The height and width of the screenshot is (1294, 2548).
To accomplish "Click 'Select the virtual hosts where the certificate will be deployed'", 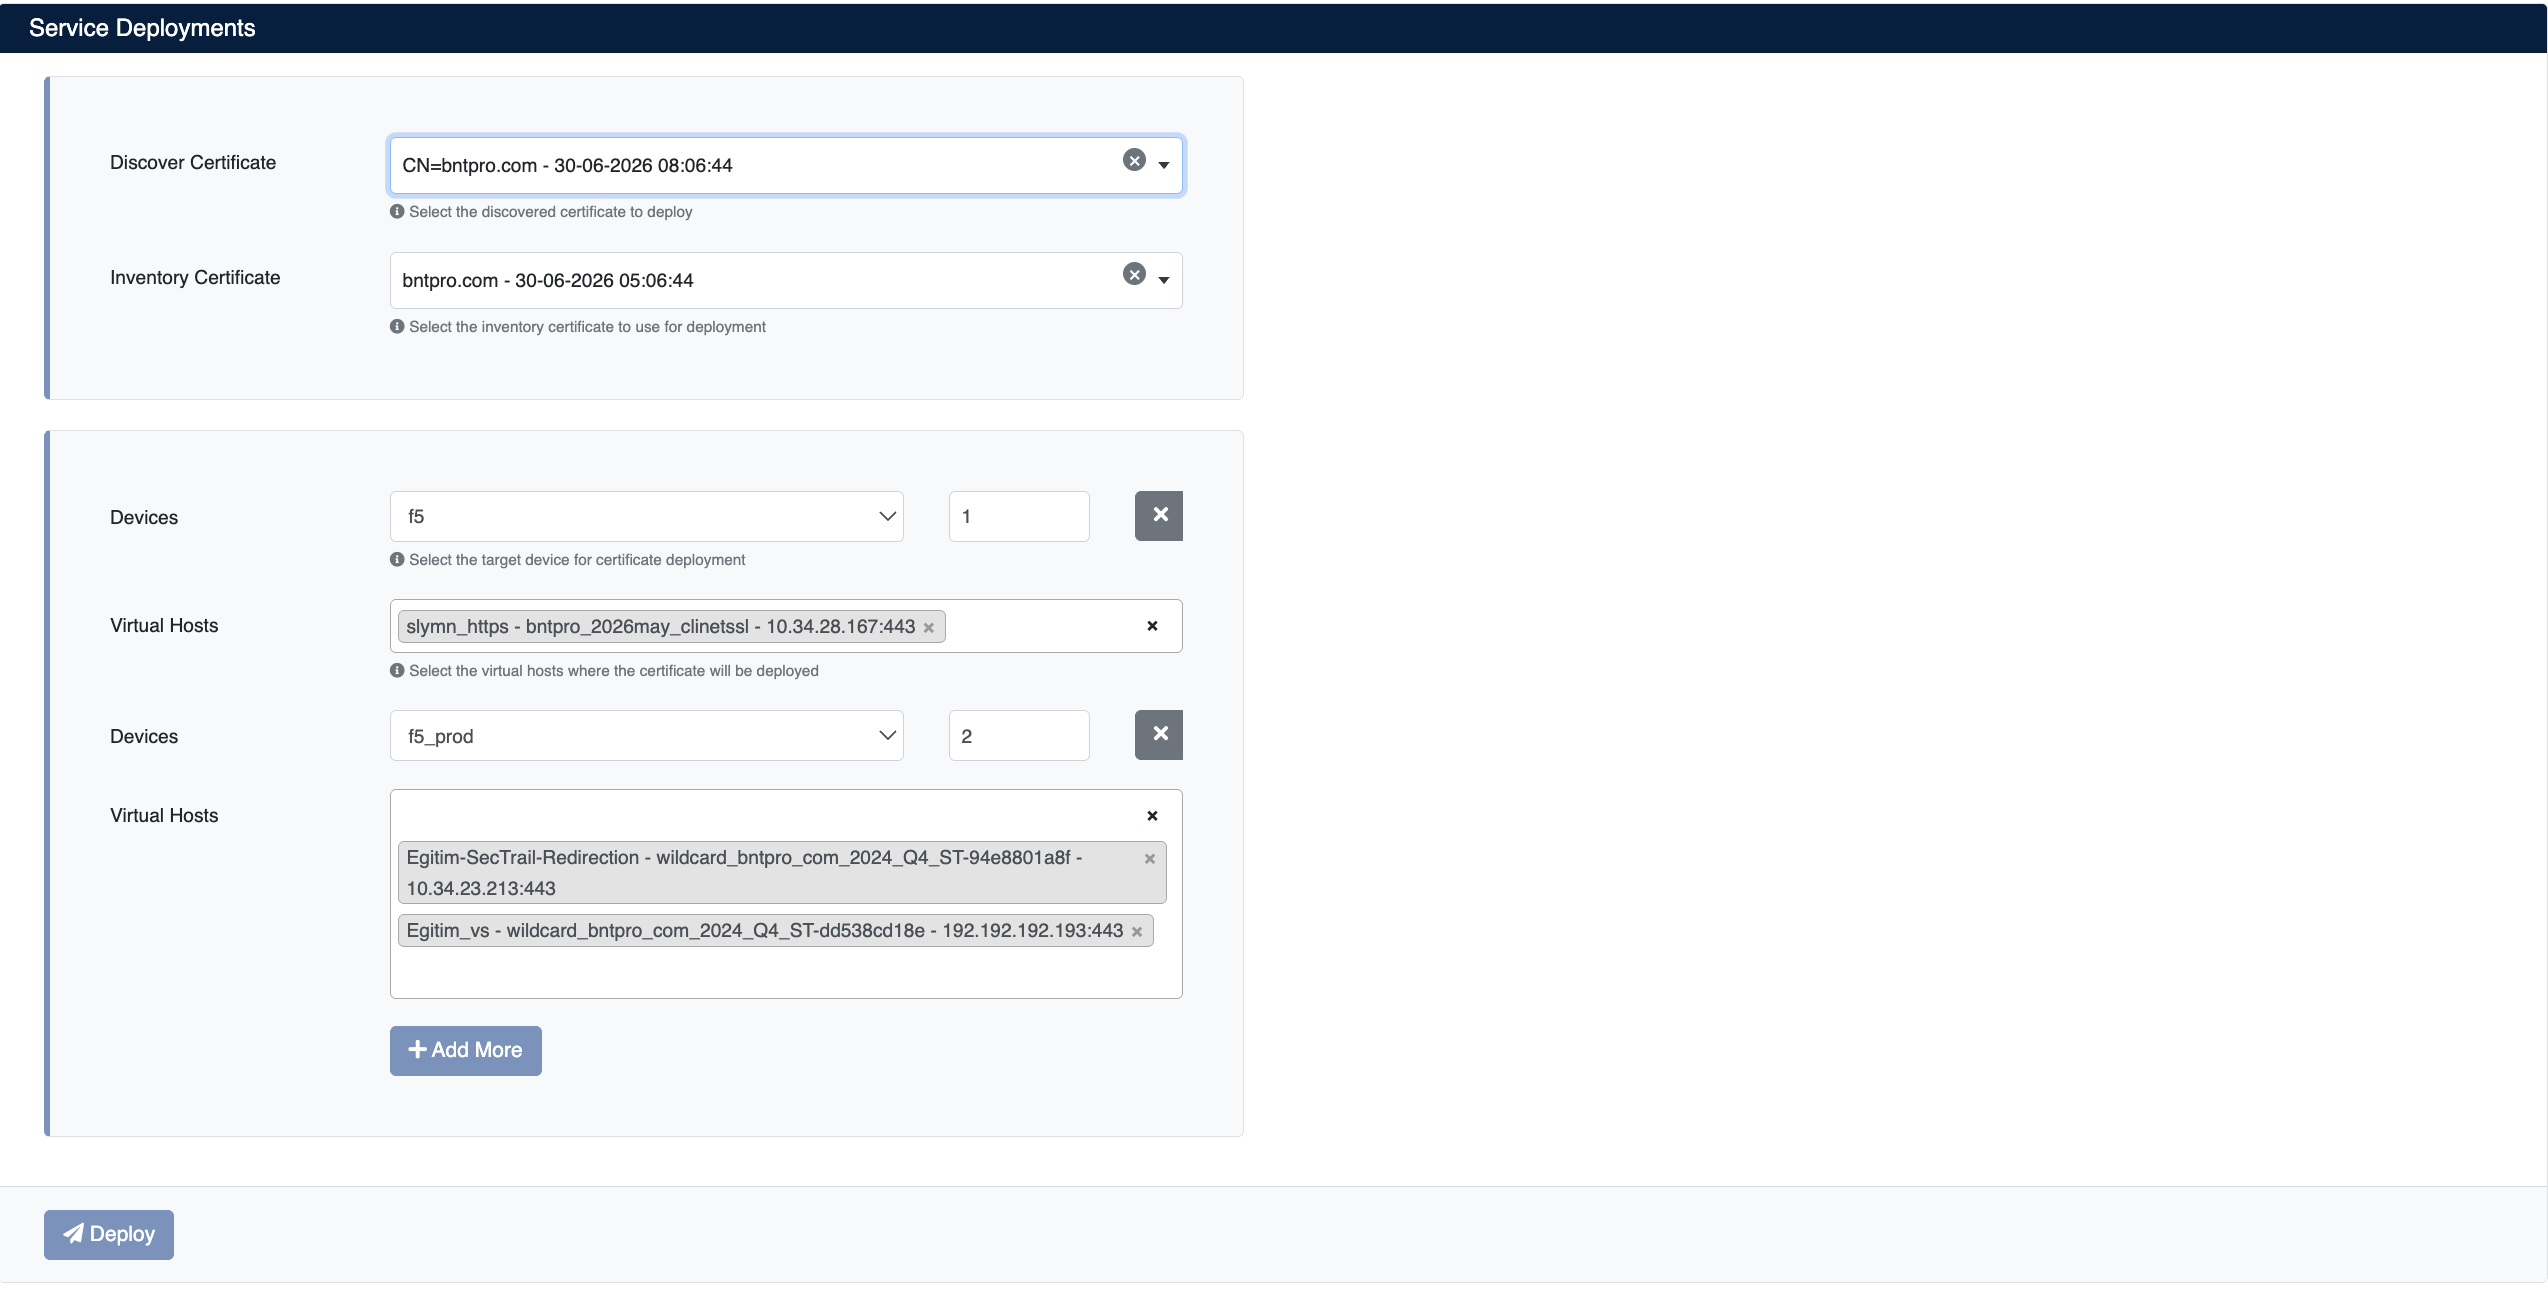I will (x=614, y=671).
